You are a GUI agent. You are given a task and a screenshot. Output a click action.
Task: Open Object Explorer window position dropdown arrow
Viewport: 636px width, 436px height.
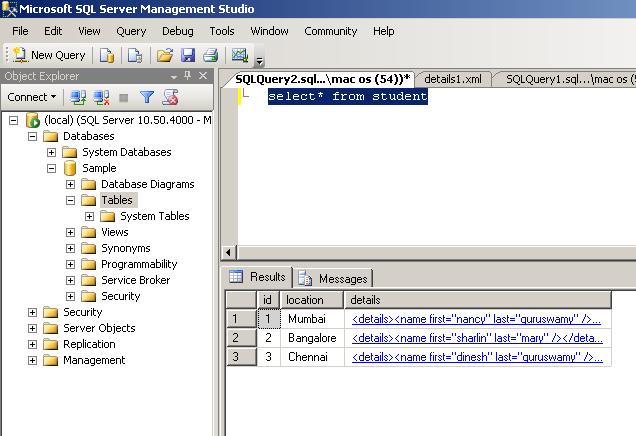[x=174, y=77]
